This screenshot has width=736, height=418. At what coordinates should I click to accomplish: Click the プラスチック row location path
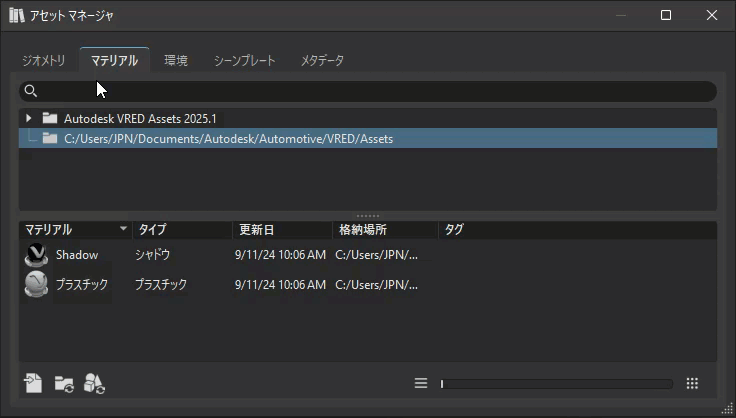[376, 285]
